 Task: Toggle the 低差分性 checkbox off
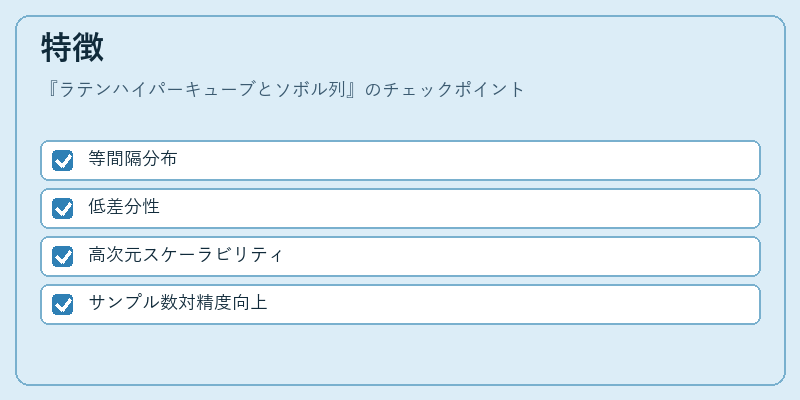coord(62,209)
